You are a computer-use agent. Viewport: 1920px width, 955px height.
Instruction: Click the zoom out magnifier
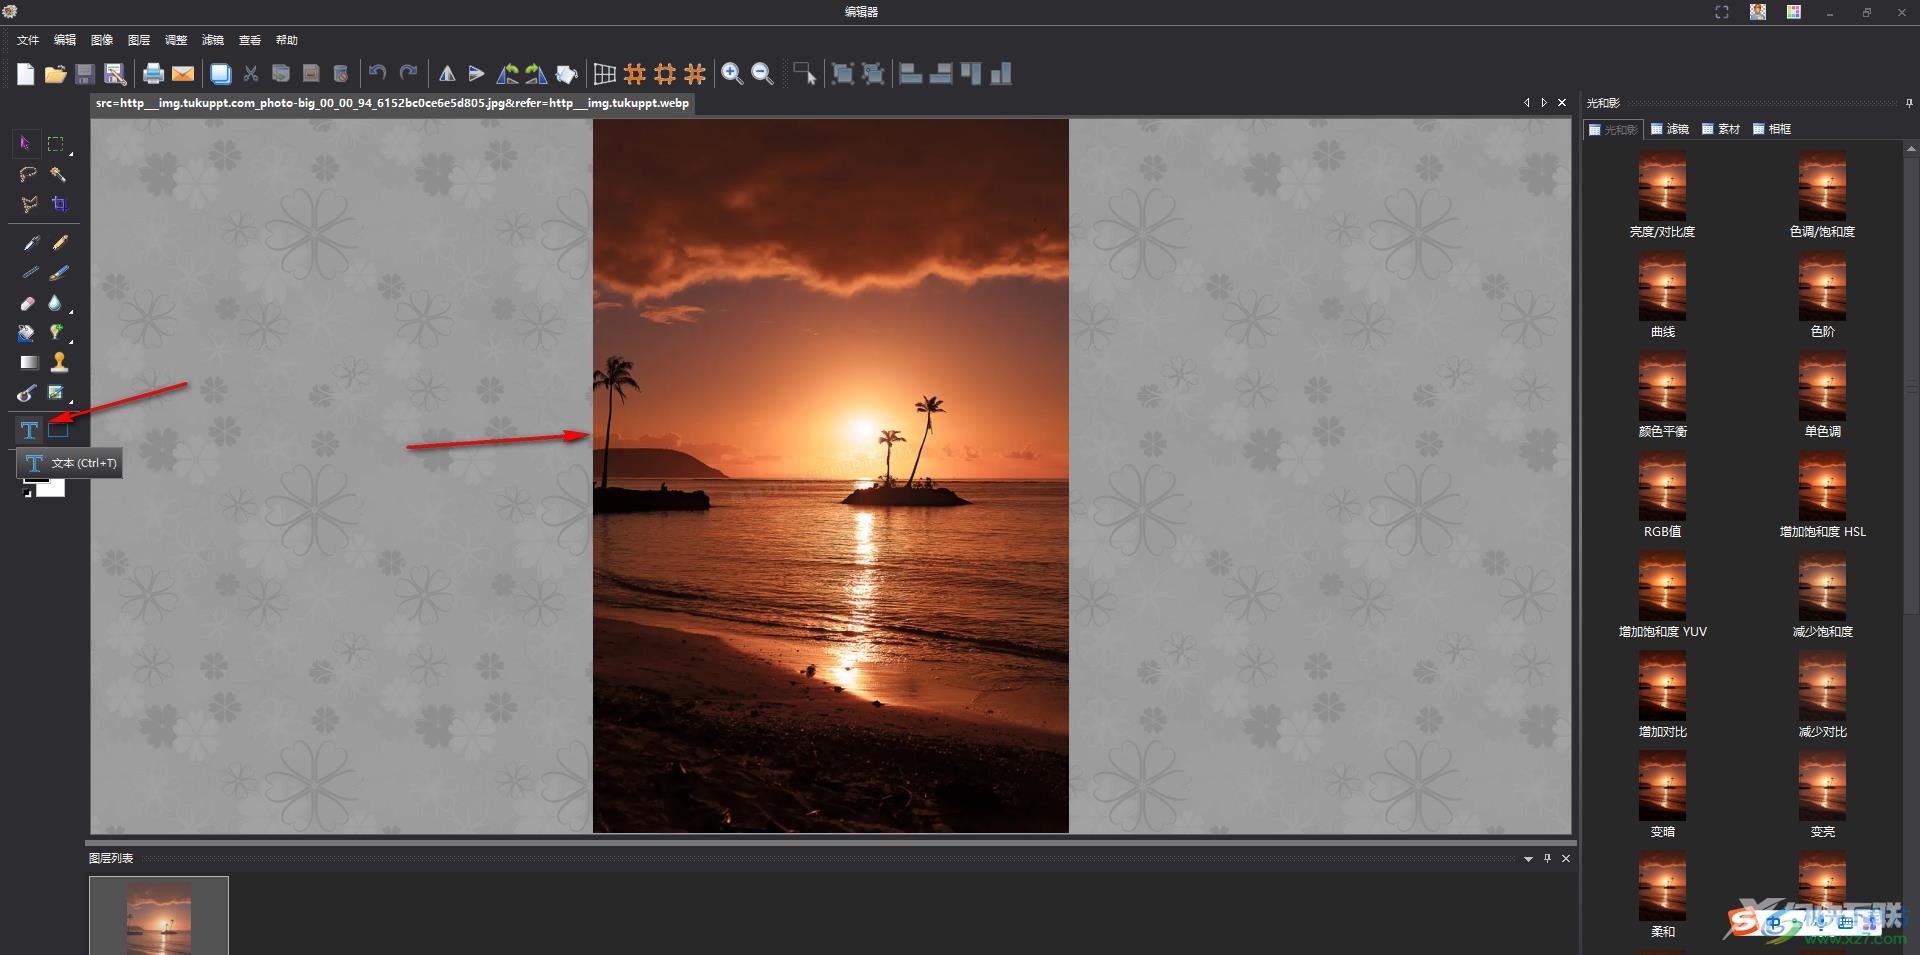click(x=762, y=74)
